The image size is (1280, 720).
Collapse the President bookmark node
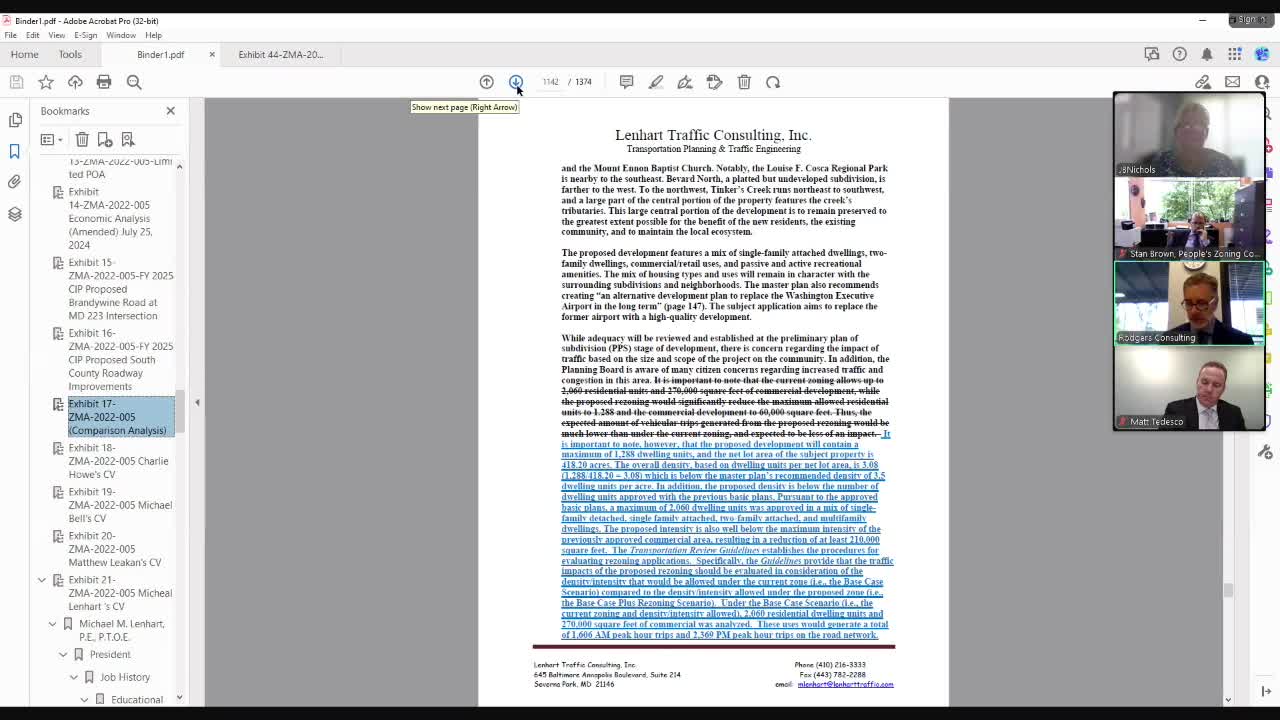(x=63, y=655)
